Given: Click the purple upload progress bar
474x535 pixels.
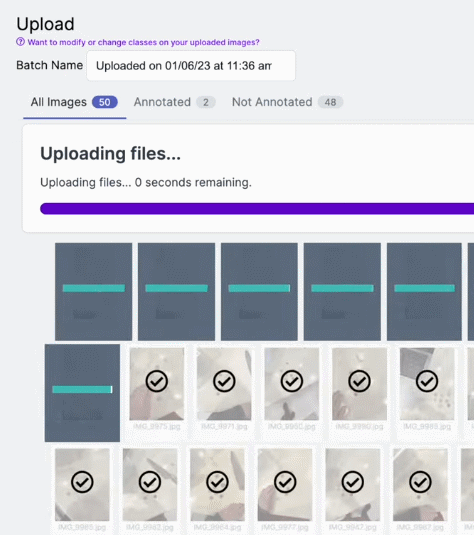Looking at the screenshot, I should pyautogui.click(x=257, y=208).
